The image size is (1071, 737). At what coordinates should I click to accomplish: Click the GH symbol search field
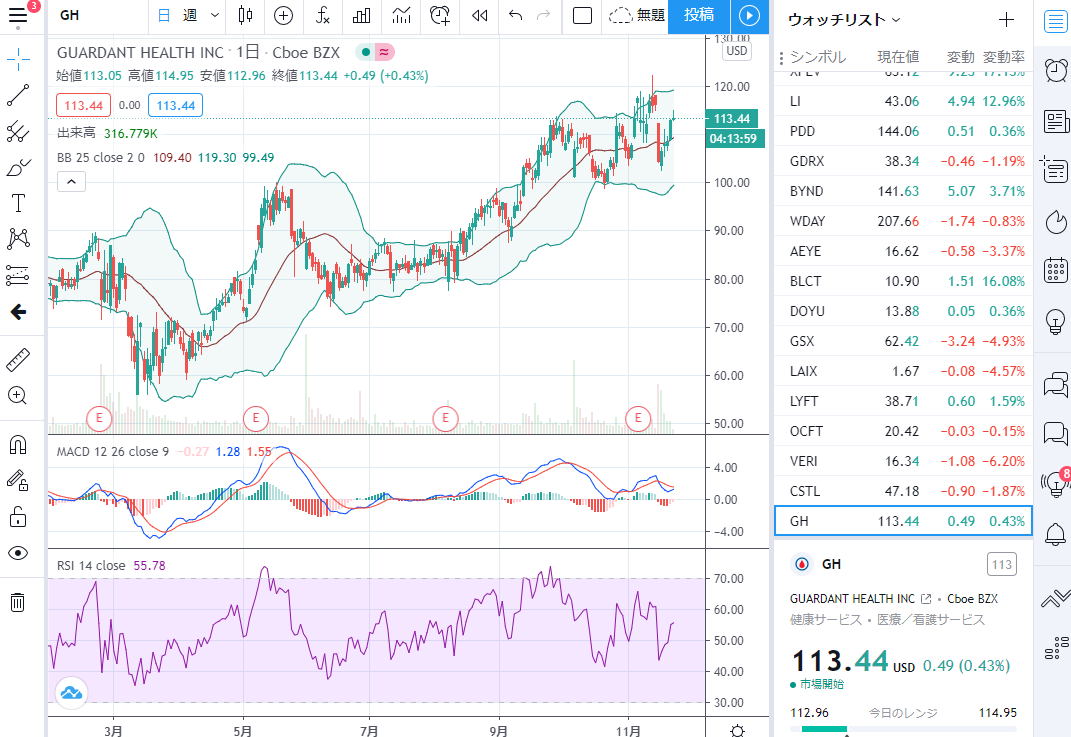tap(99, 15)
